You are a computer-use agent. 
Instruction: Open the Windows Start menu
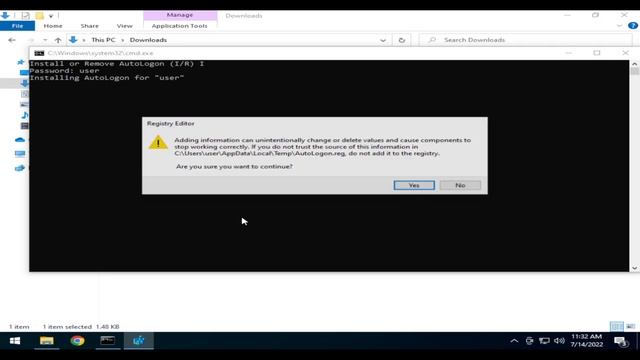click(x=15, y=341)
